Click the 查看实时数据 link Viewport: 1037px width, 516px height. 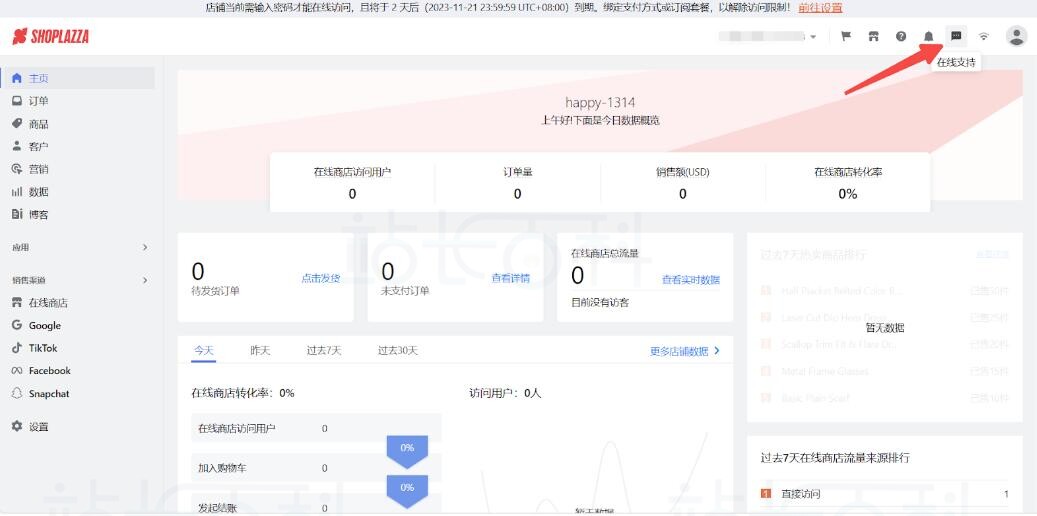click(x=691, y=280)
